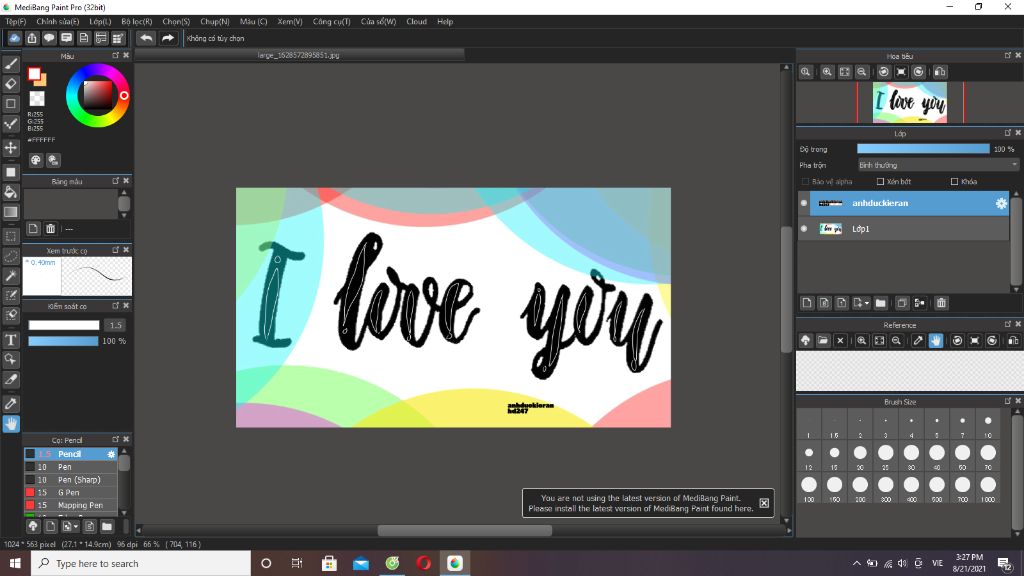Select the Mapping Pen brush
The height and width of the screenshot is (576, 1024).
click(x=71, y=505)
